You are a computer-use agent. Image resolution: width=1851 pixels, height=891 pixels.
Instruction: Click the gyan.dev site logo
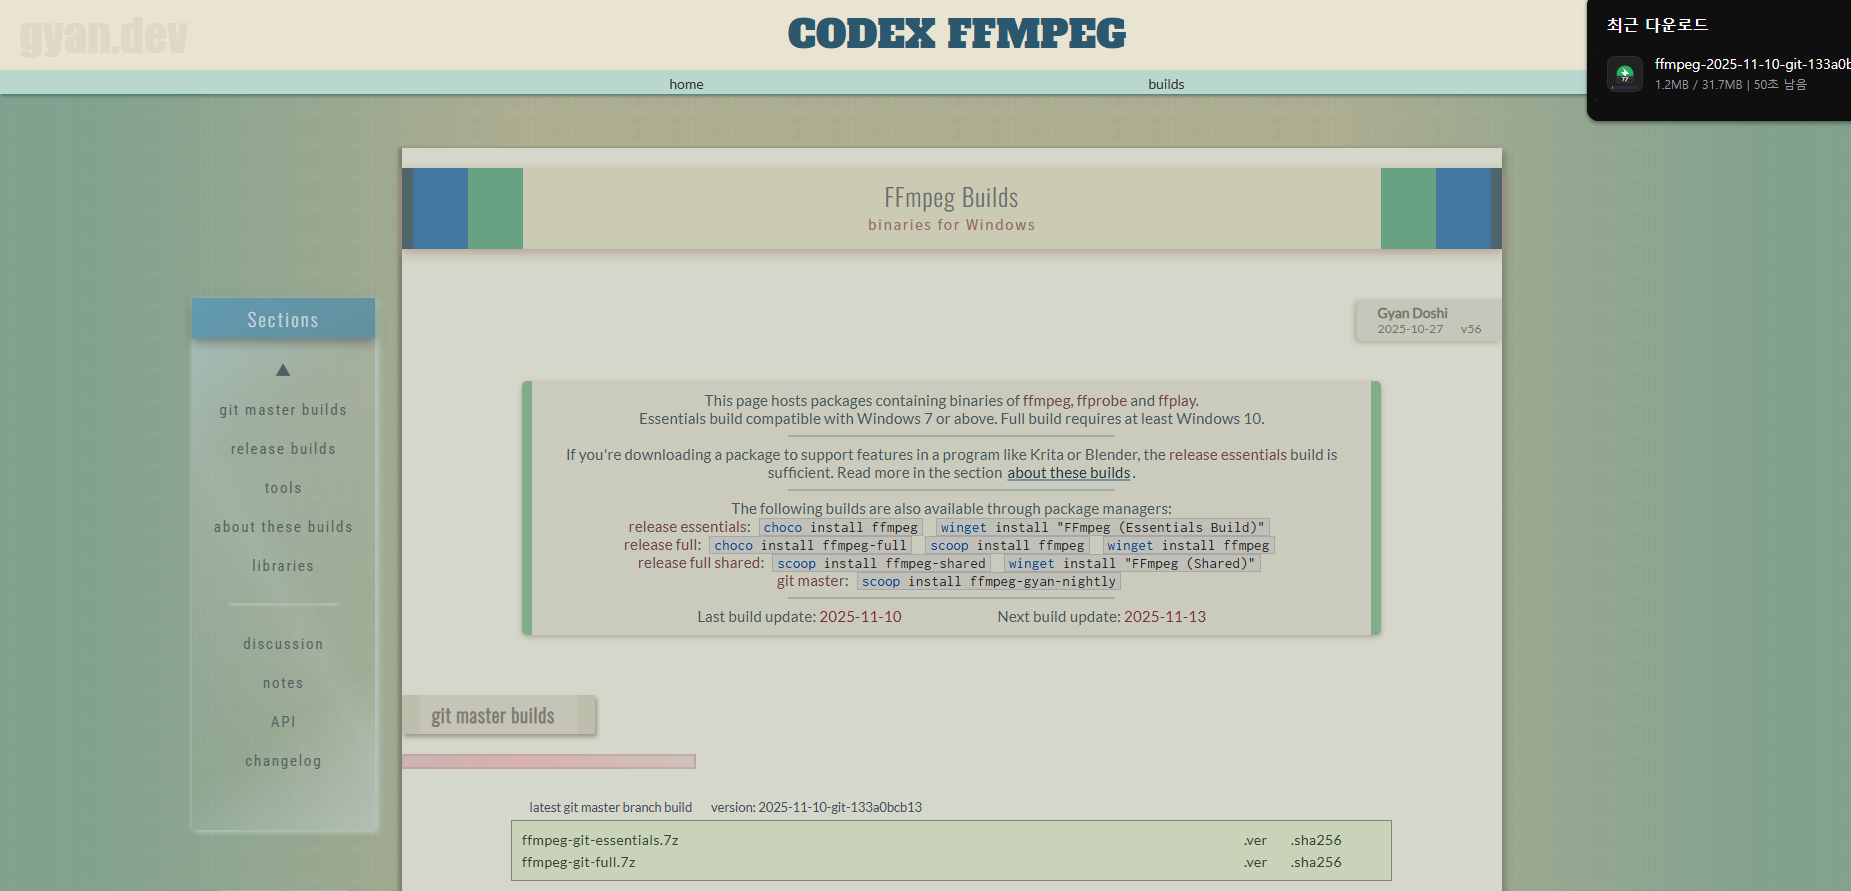pyautogui.click(x=103, y=36)
